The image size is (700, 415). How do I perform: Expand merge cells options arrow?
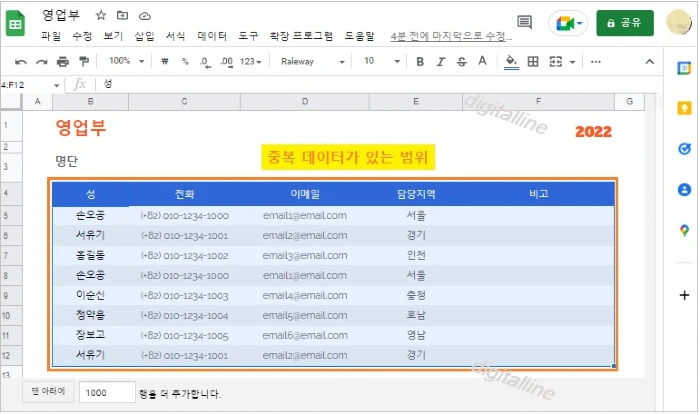[x=572, y=62]
